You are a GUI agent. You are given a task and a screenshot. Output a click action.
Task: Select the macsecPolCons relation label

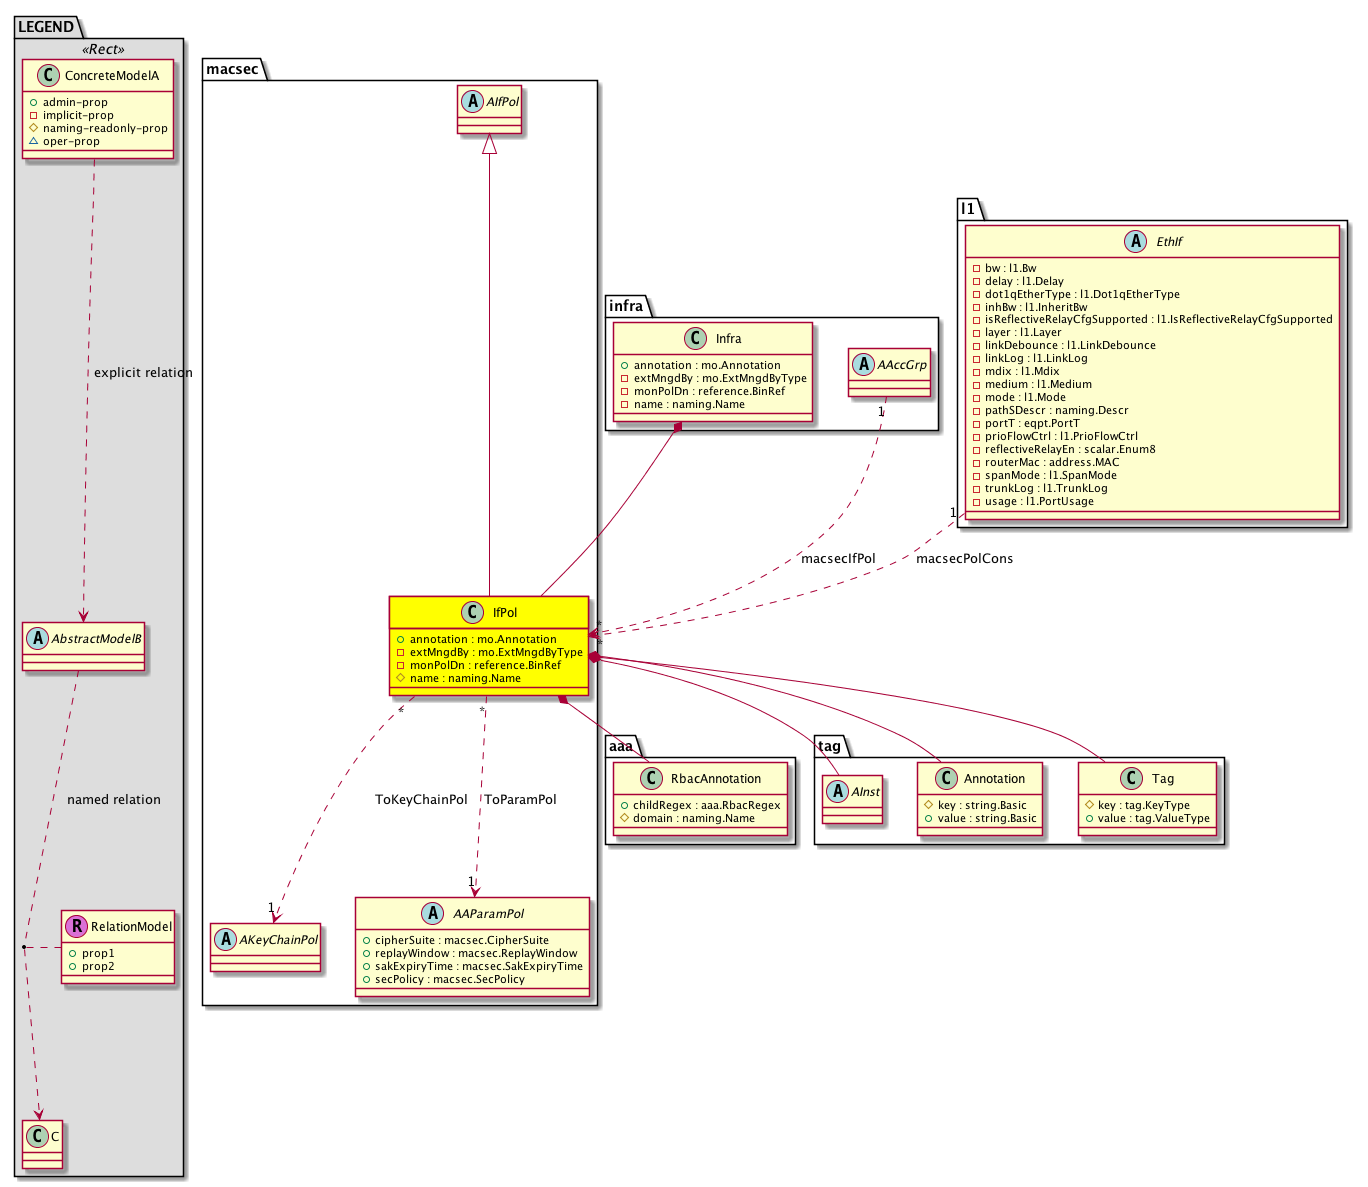964,559
